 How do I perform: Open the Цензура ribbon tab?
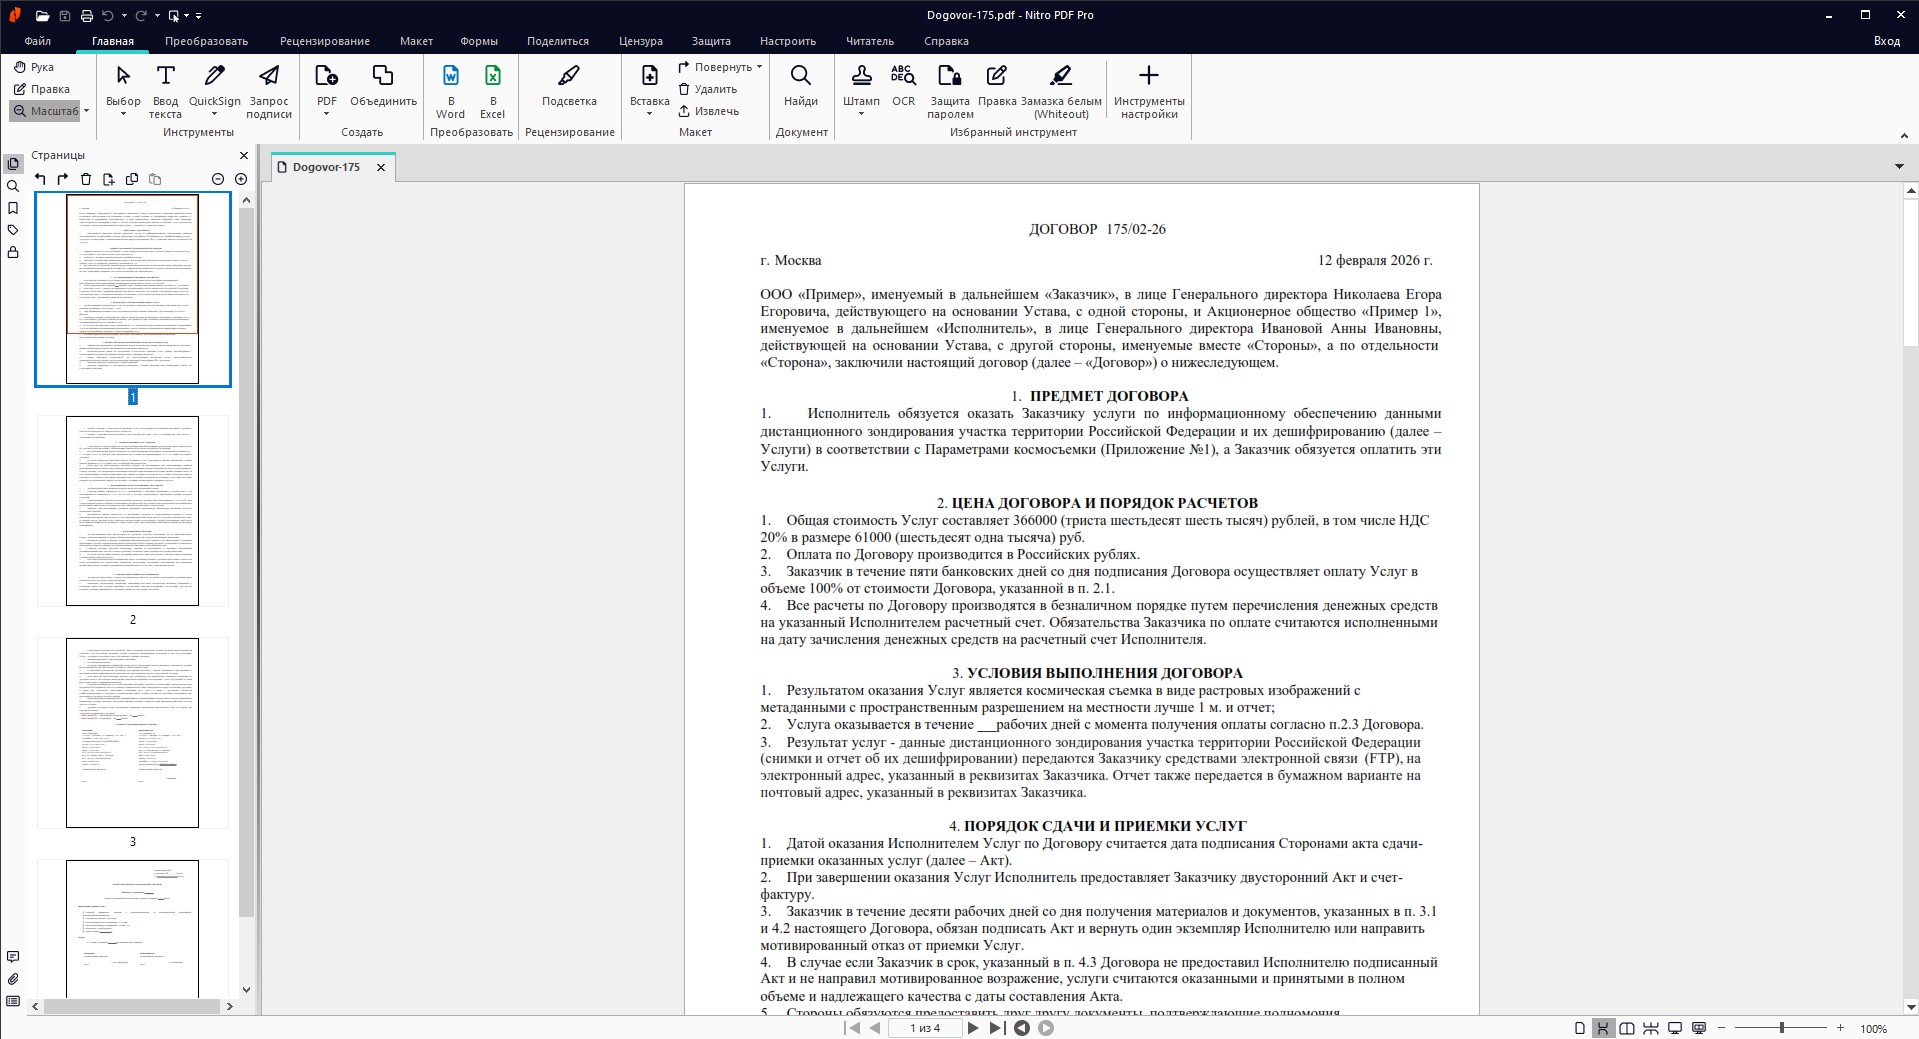pos(641,41)
